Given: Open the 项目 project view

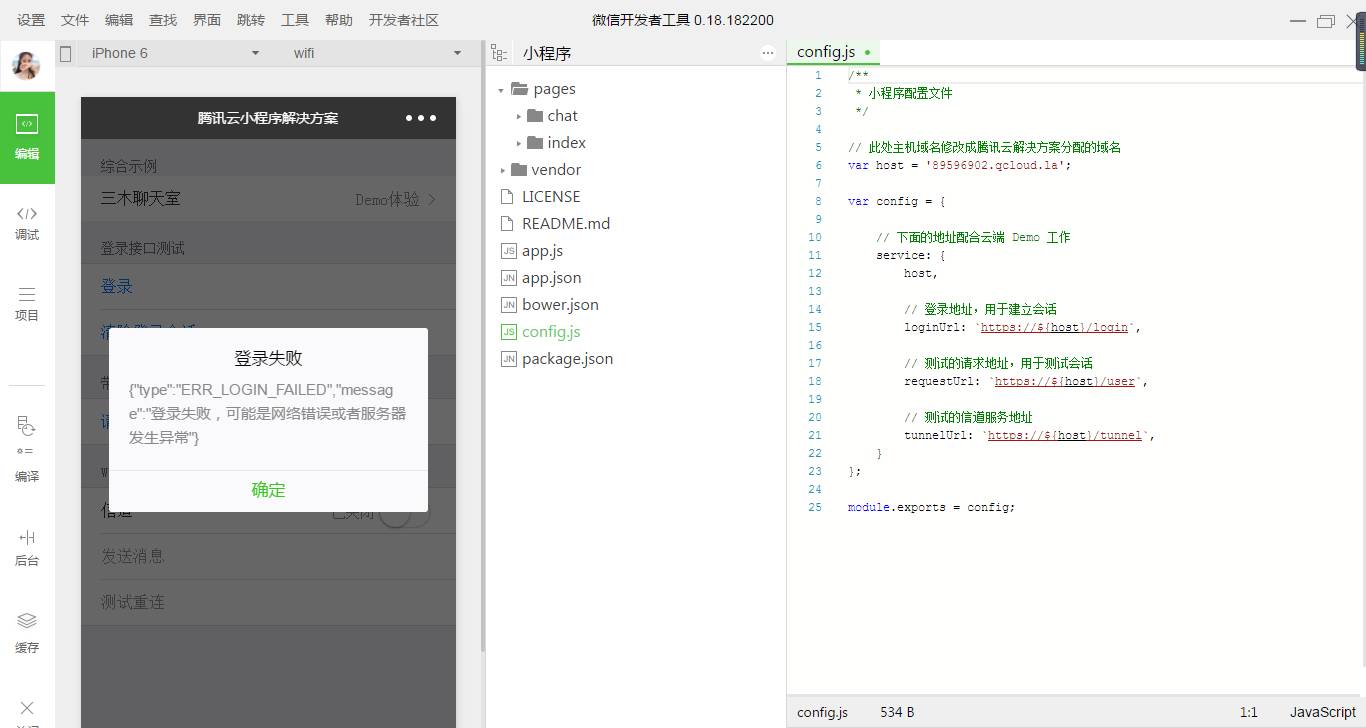Looking at the screenshot, I should coord(27,304).
